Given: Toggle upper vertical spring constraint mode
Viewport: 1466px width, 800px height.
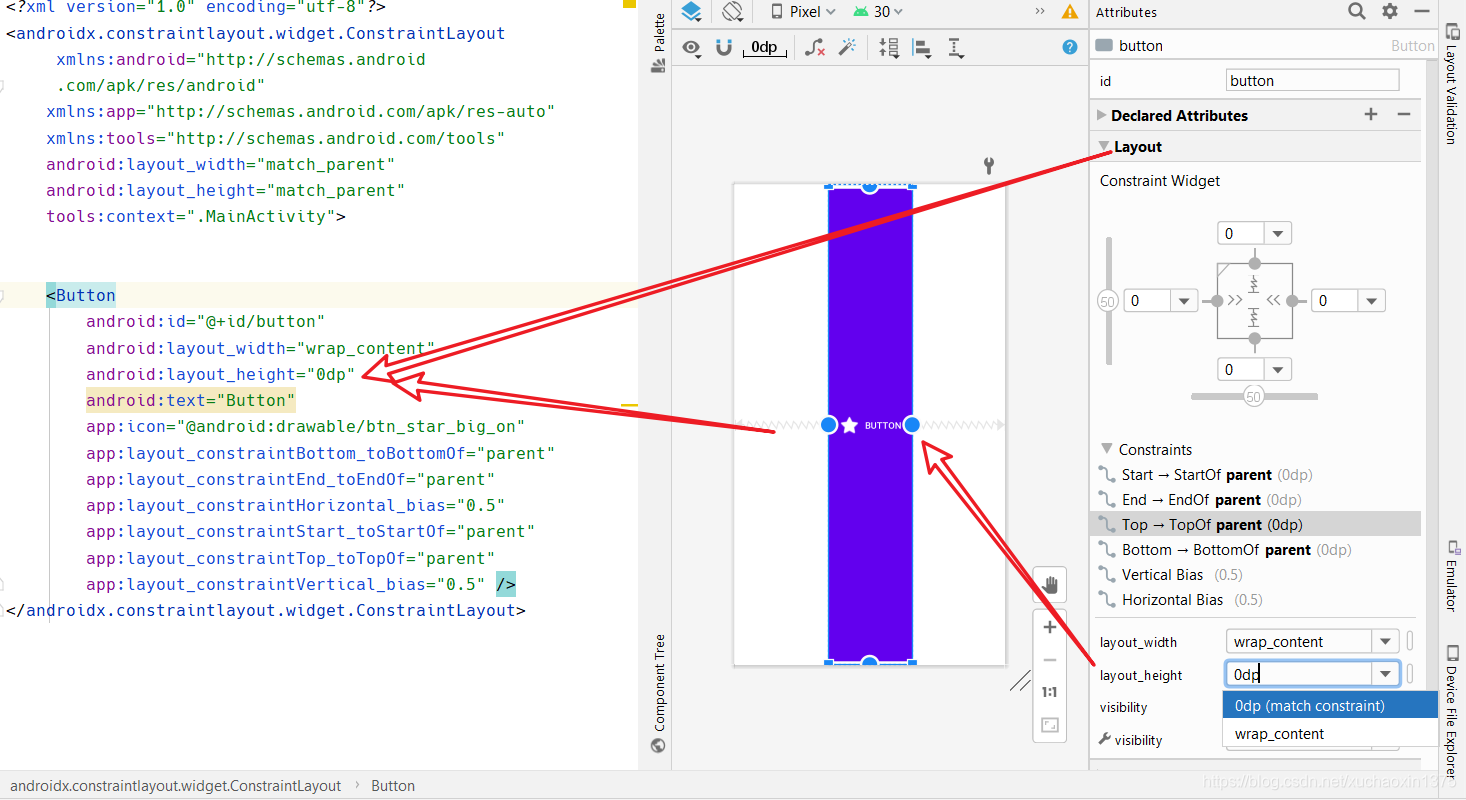Looking at the screenshot, I should pyautogui.click(x=1254, y=283).
